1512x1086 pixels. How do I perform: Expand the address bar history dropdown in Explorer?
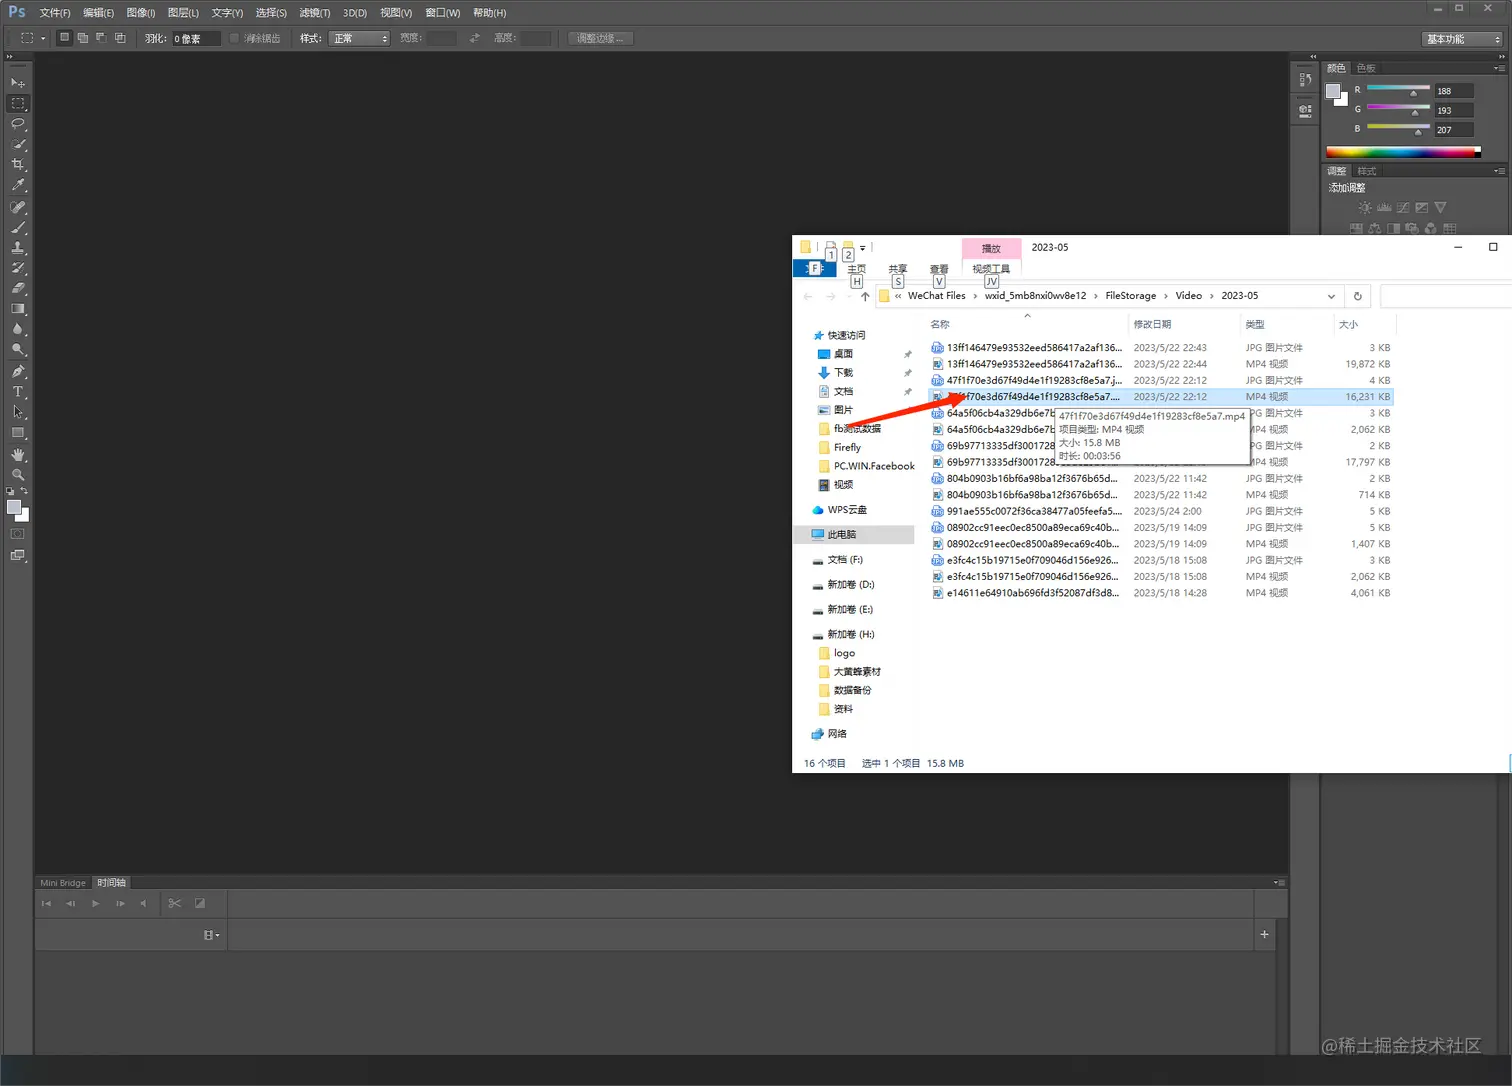click(x=1331, y=296)
